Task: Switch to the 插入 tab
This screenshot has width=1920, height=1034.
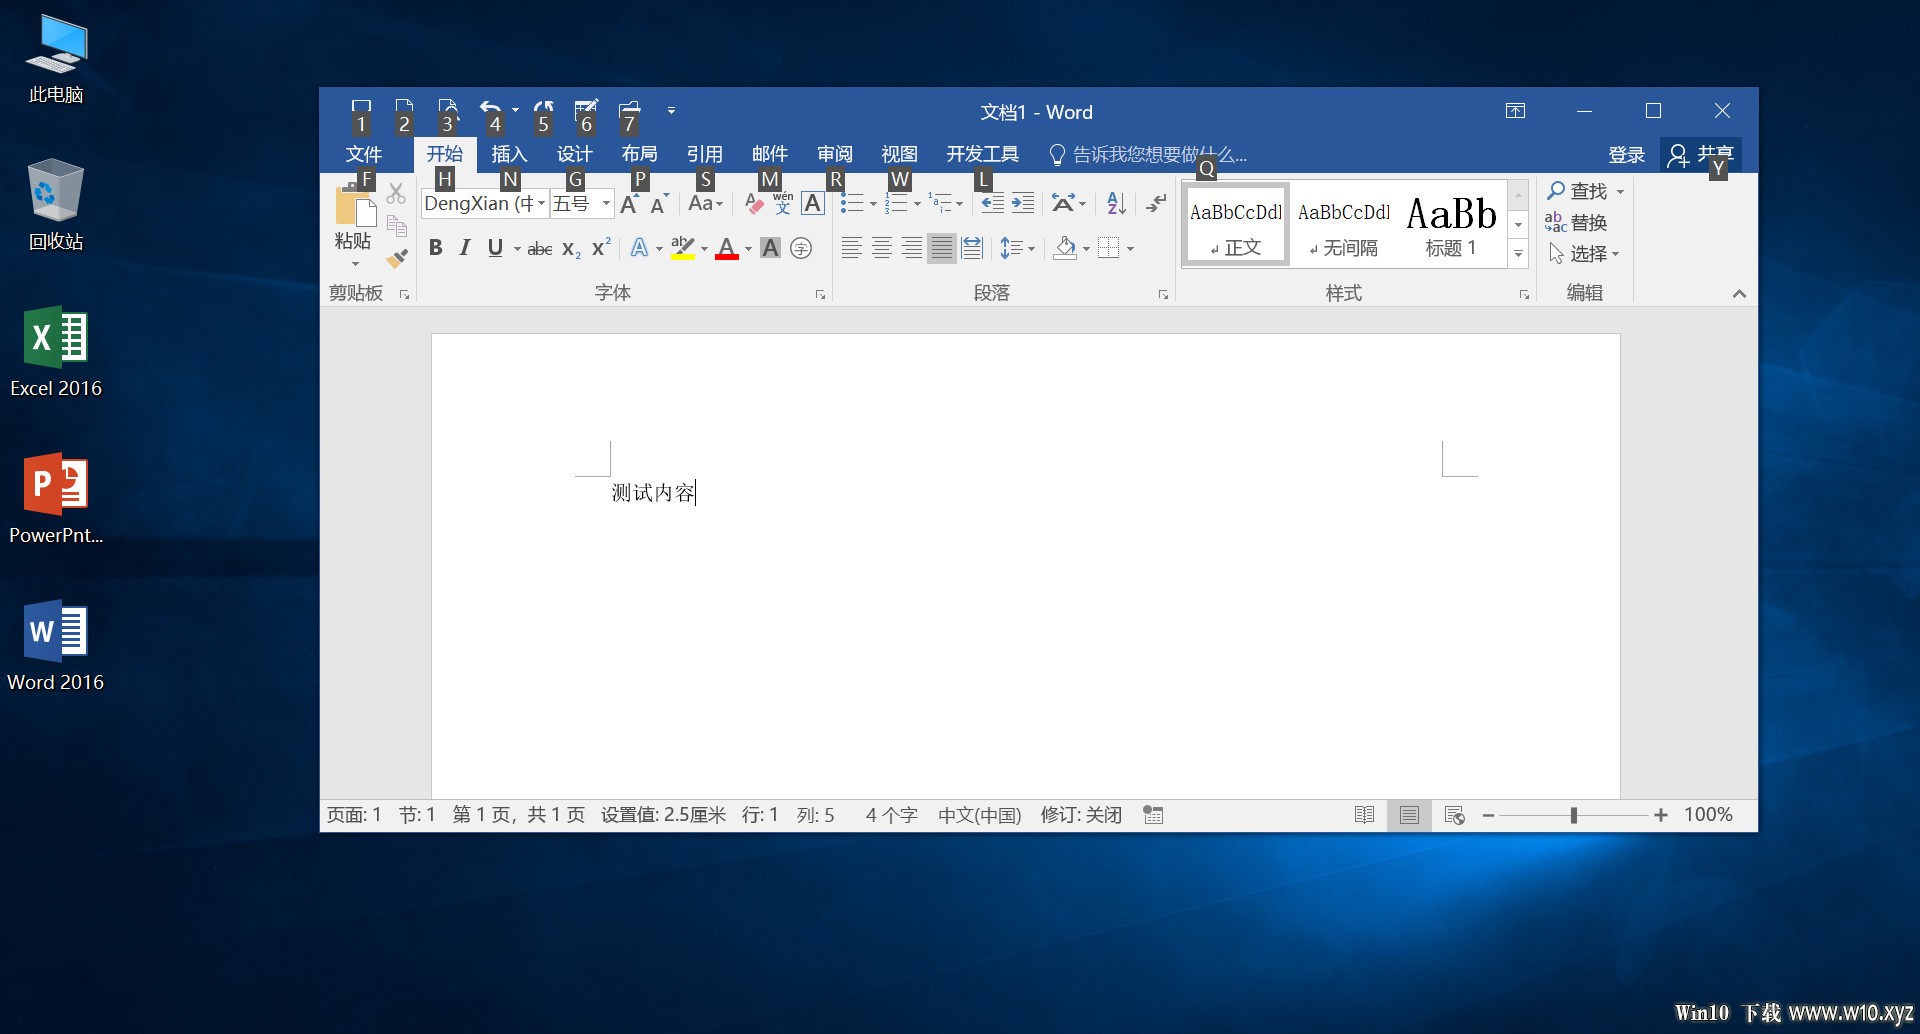Action: pyautogui.click(x=509, y=154)
